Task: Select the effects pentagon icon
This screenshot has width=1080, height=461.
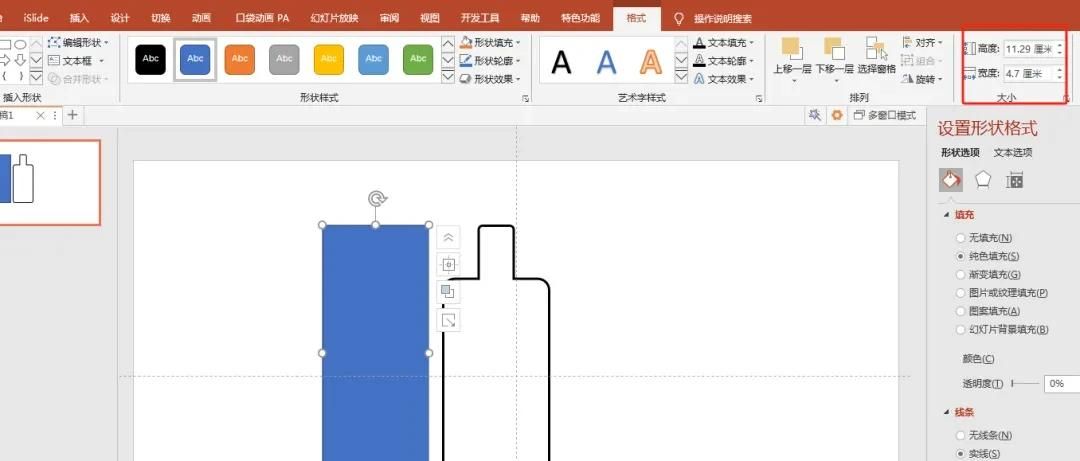Action: [x=983, y=180]
